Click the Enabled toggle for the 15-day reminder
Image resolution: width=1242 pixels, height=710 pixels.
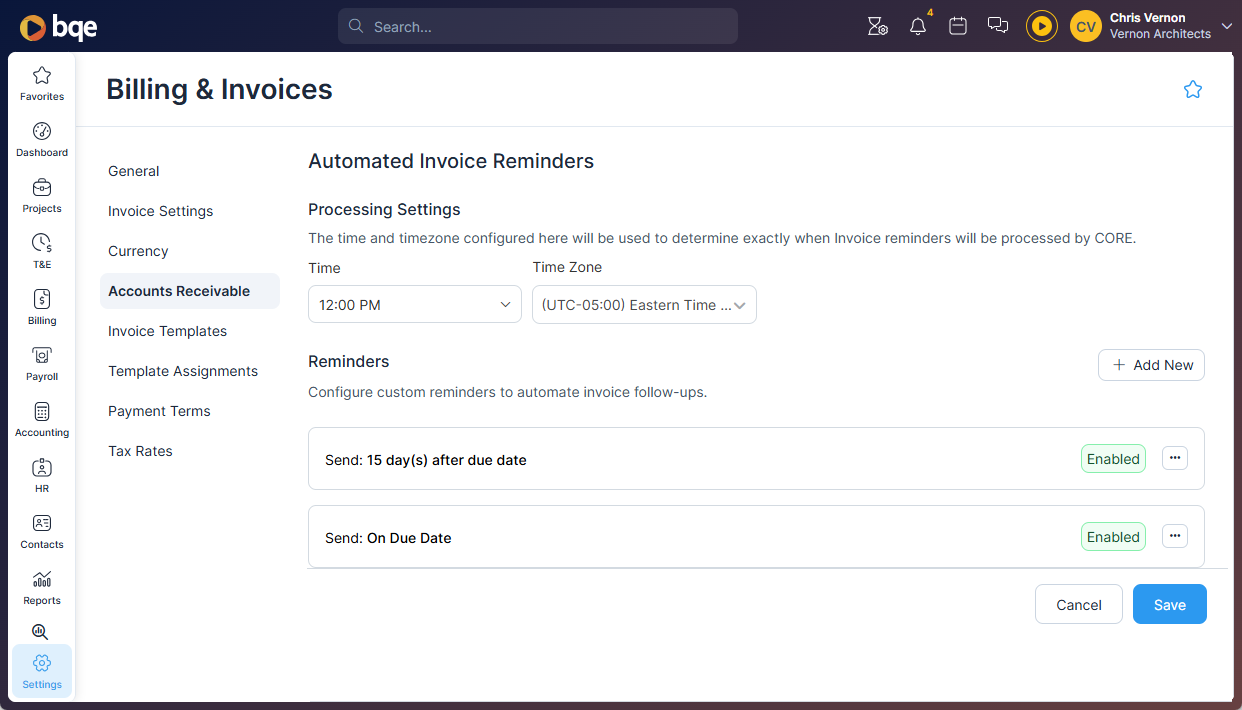pyautogui.click(x=1113, y=458)
